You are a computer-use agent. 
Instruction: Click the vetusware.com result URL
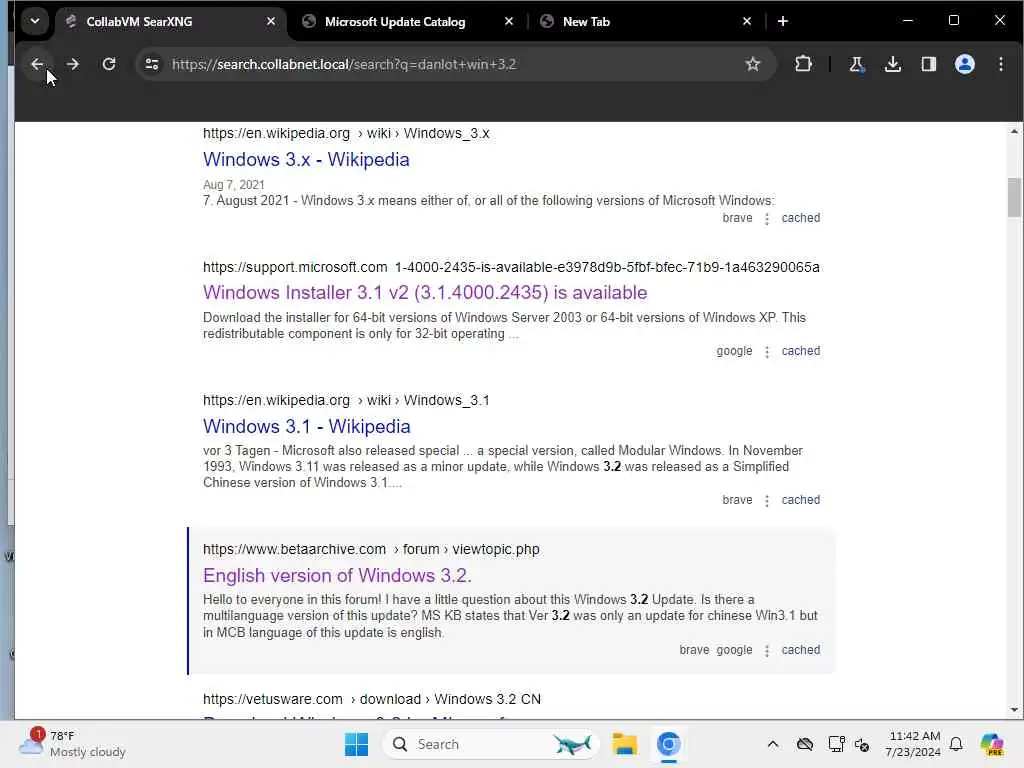click(372, 699)
